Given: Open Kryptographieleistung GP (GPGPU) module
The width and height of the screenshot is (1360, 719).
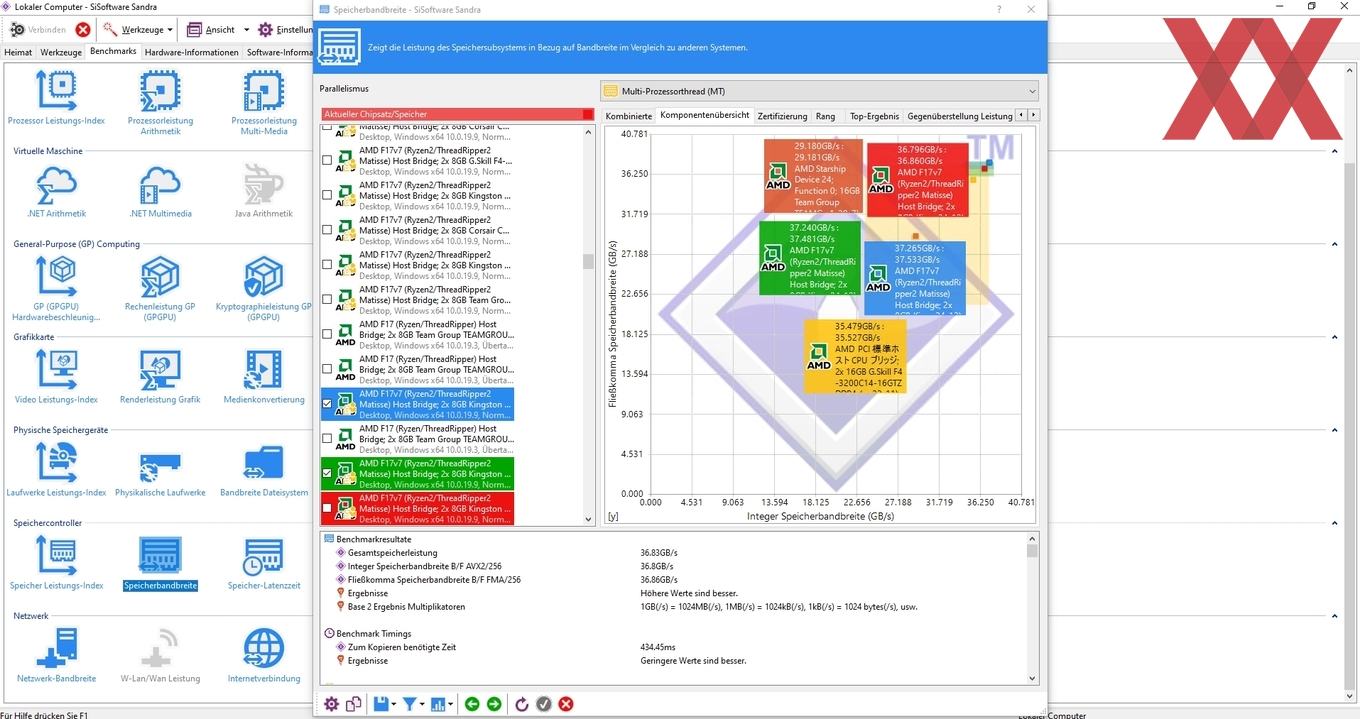Looking at the screenshot, I should [264, 289].
